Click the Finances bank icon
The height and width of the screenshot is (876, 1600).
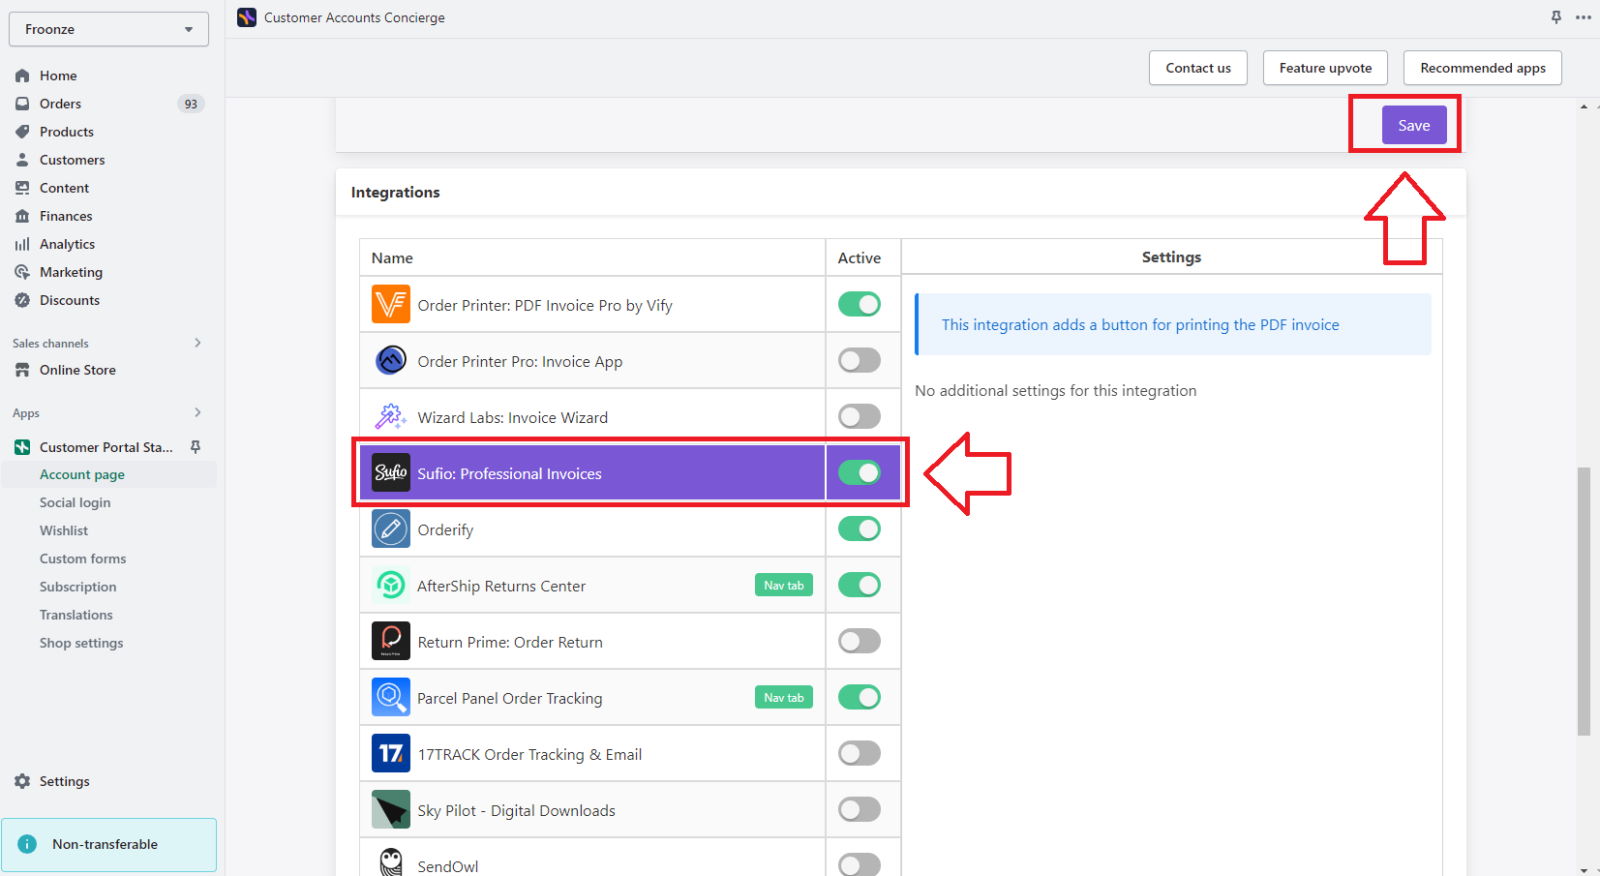point(22,216)
